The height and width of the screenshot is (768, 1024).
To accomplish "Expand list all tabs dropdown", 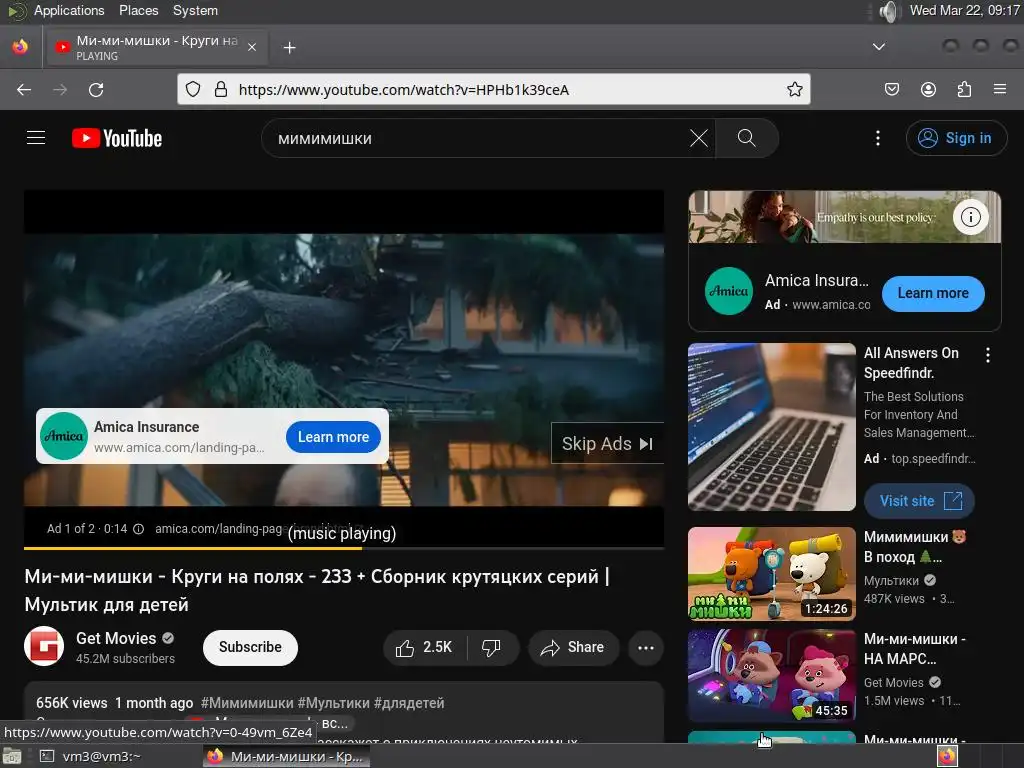I will [x=879, y=47].
